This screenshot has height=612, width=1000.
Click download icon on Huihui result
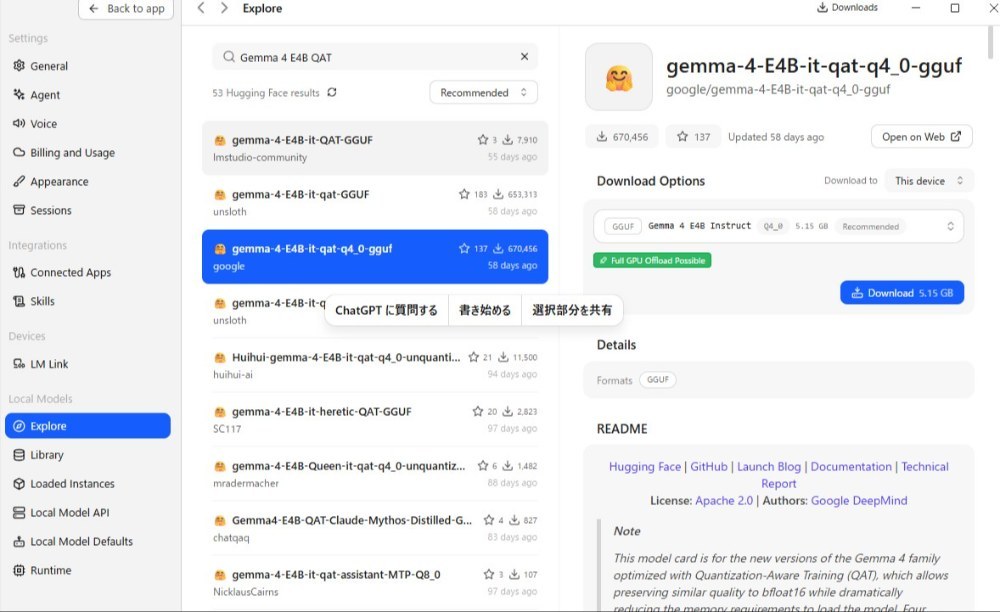click(x=503, y=357)
